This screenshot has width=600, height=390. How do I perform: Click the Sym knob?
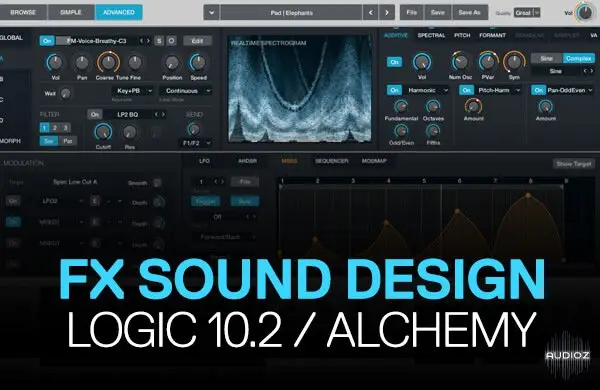click(x=514, y=62)
